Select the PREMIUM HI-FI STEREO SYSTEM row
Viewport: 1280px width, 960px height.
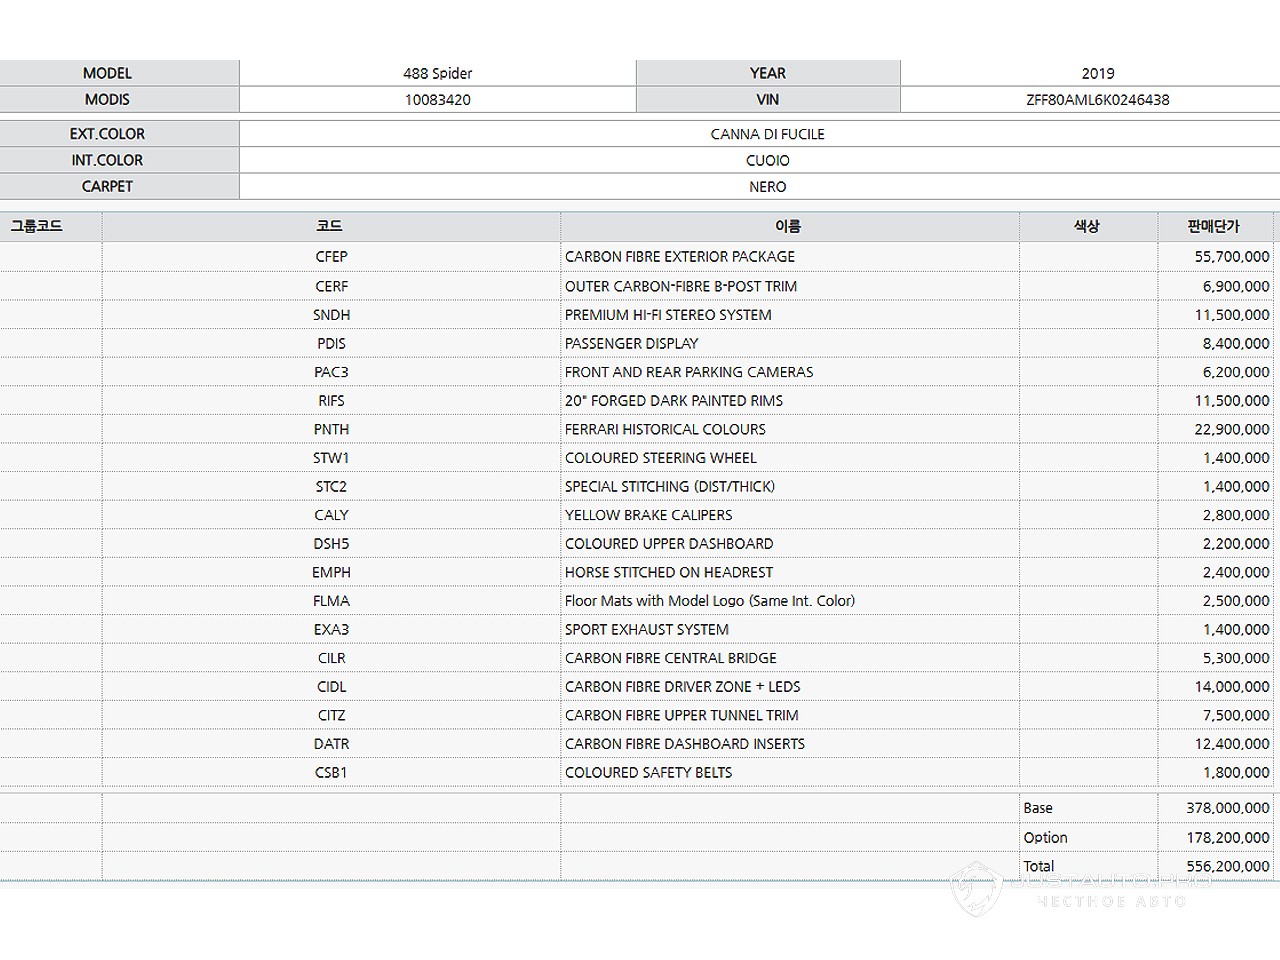668,315
